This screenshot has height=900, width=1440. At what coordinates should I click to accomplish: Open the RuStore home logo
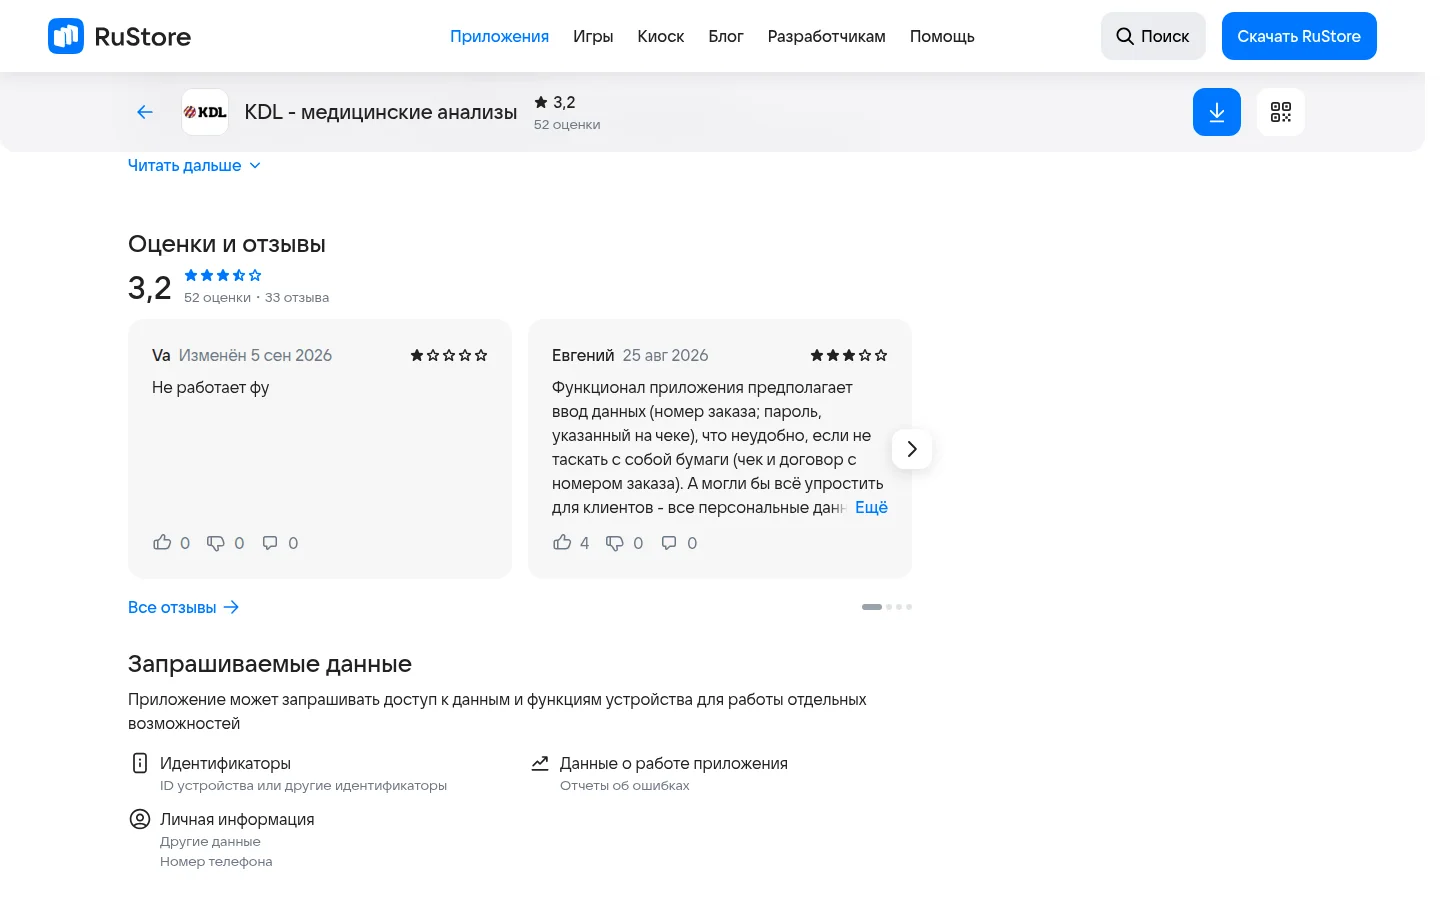click(119, 36)
